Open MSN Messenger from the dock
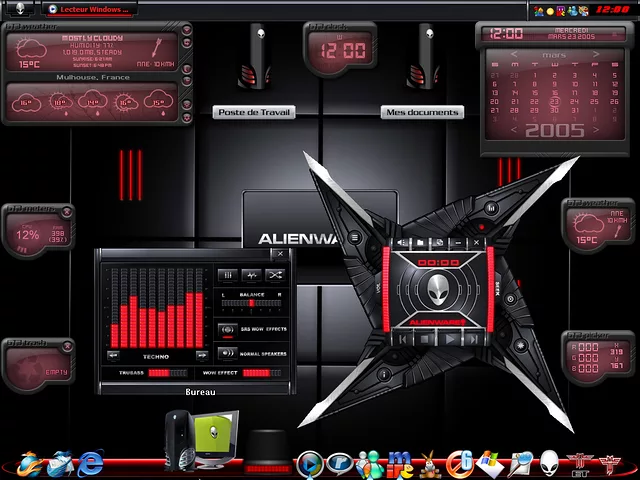The height and width of the screenshot is (480, 640). (369, 464)
